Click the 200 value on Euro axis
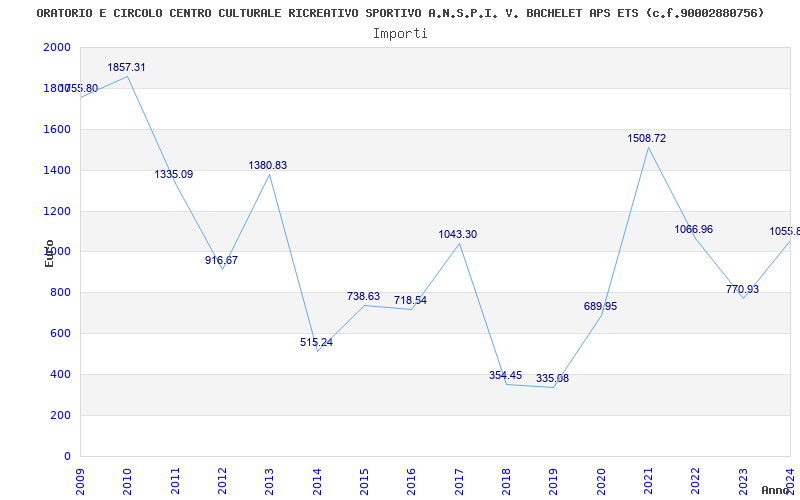The image size is (800, 500). pos(60,415)
